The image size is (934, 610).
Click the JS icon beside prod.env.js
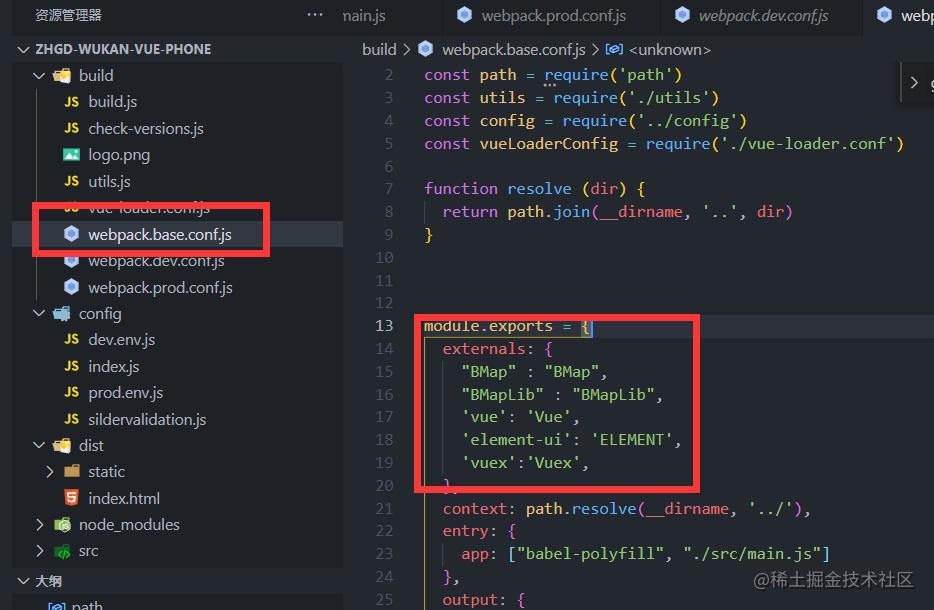pyautogui.click(x=71, y=392)
